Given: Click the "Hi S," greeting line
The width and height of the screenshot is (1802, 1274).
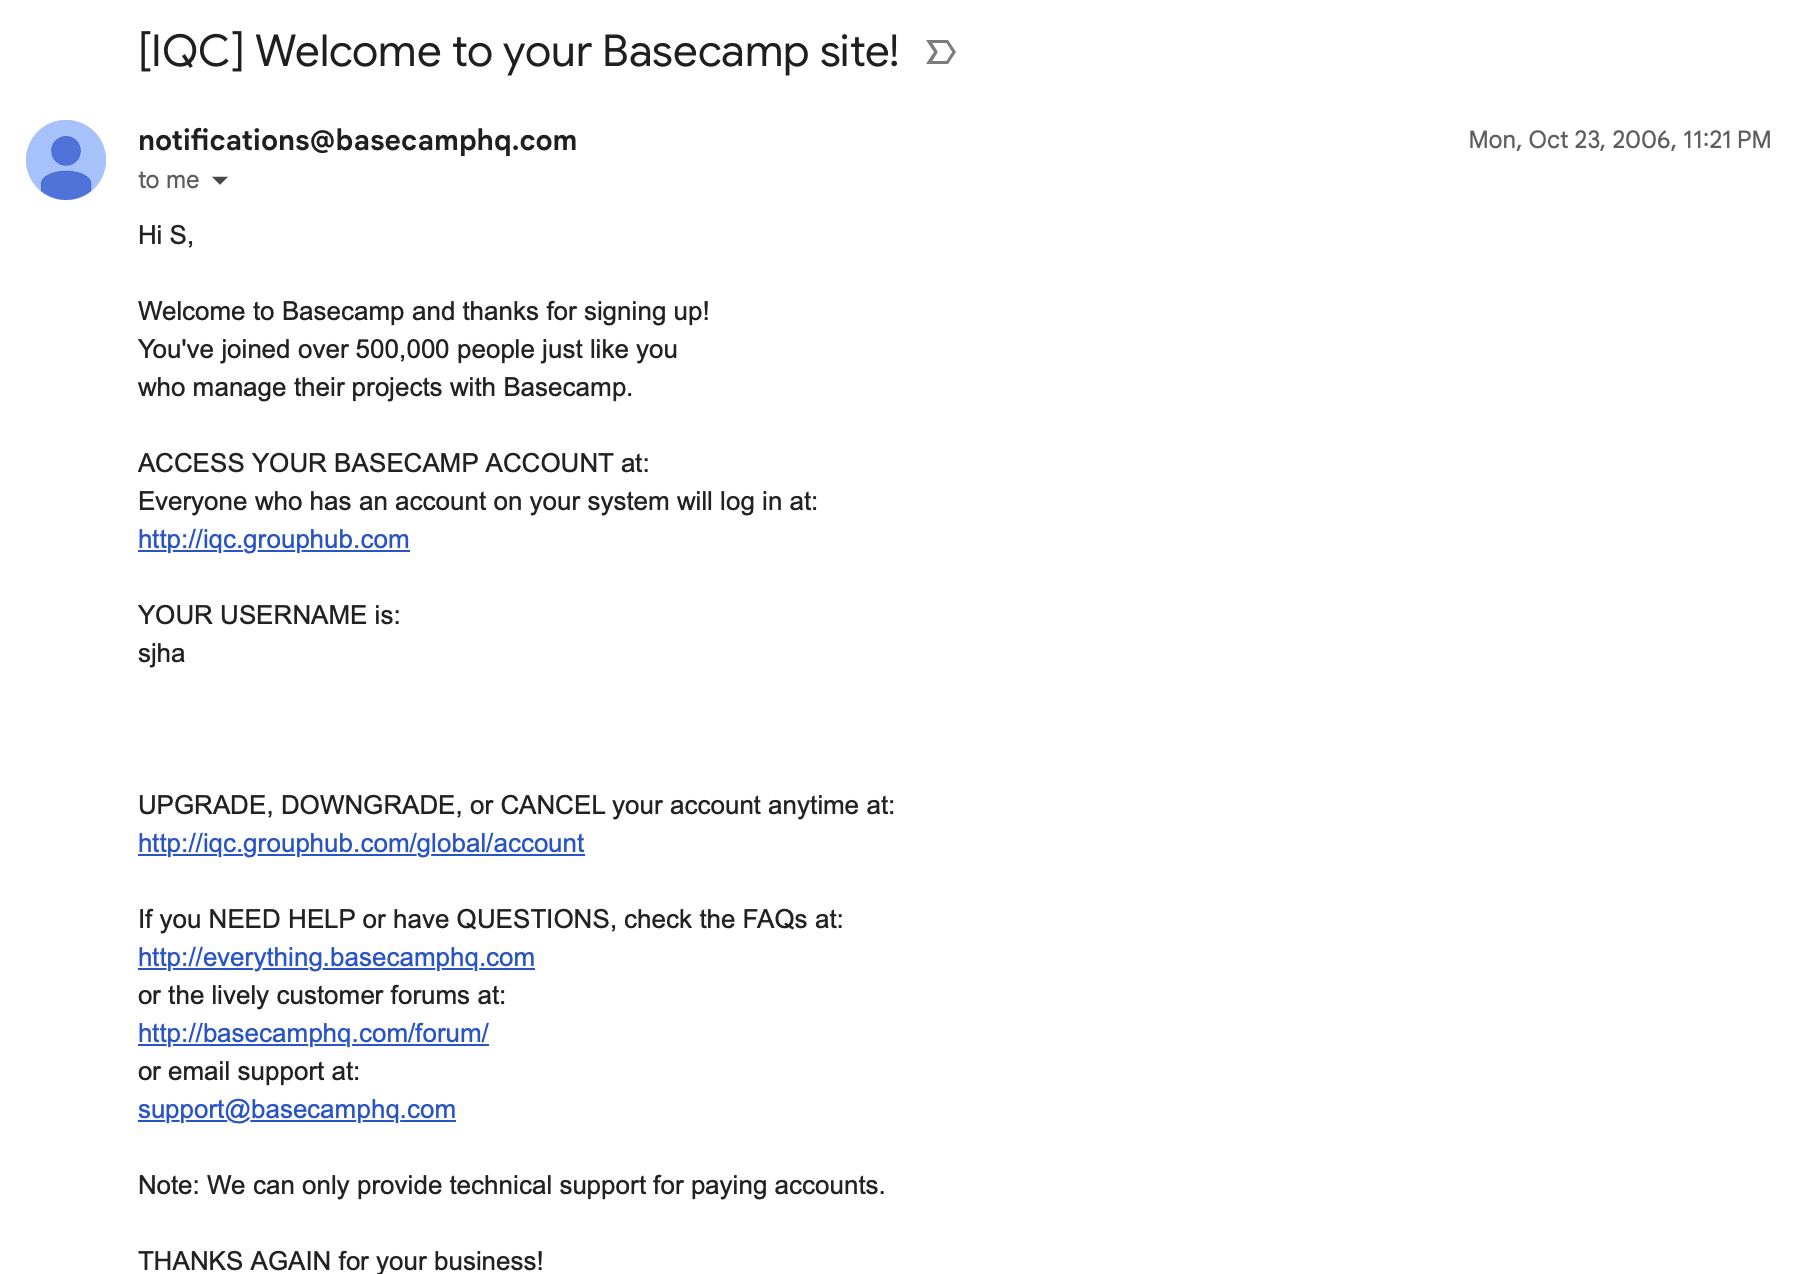Looking at the screenshot, I should (x=165, y=235).
